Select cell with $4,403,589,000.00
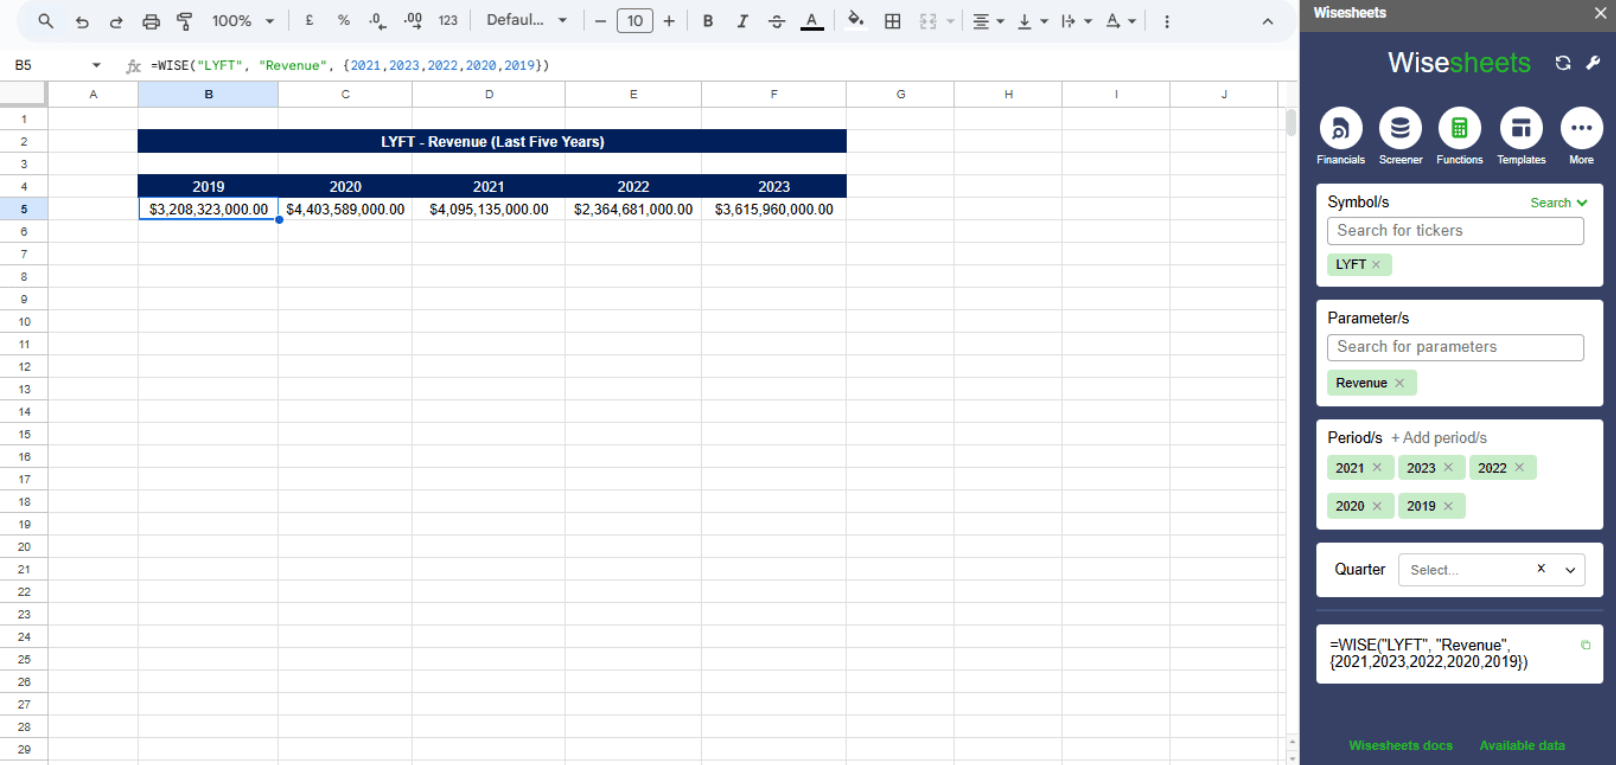The height and width of the screenshot is (765, 1616). (345, 209)
